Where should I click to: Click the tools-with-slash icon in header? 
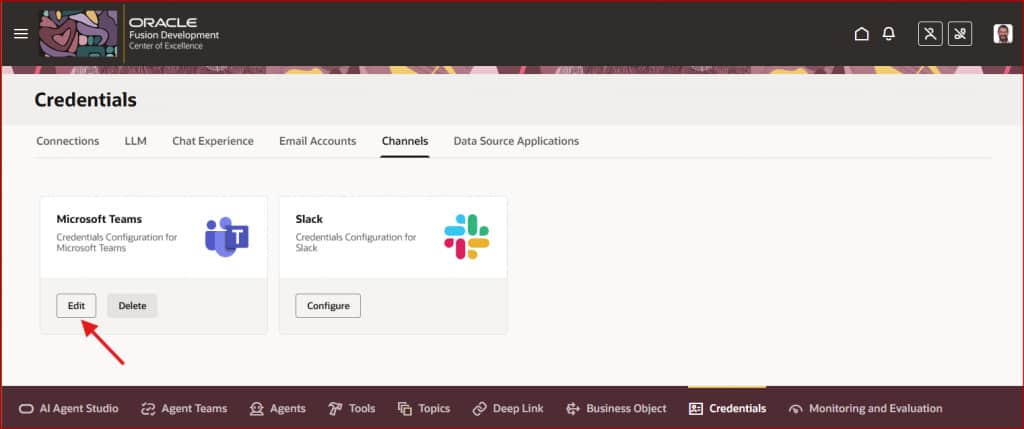tap(960, 34)
